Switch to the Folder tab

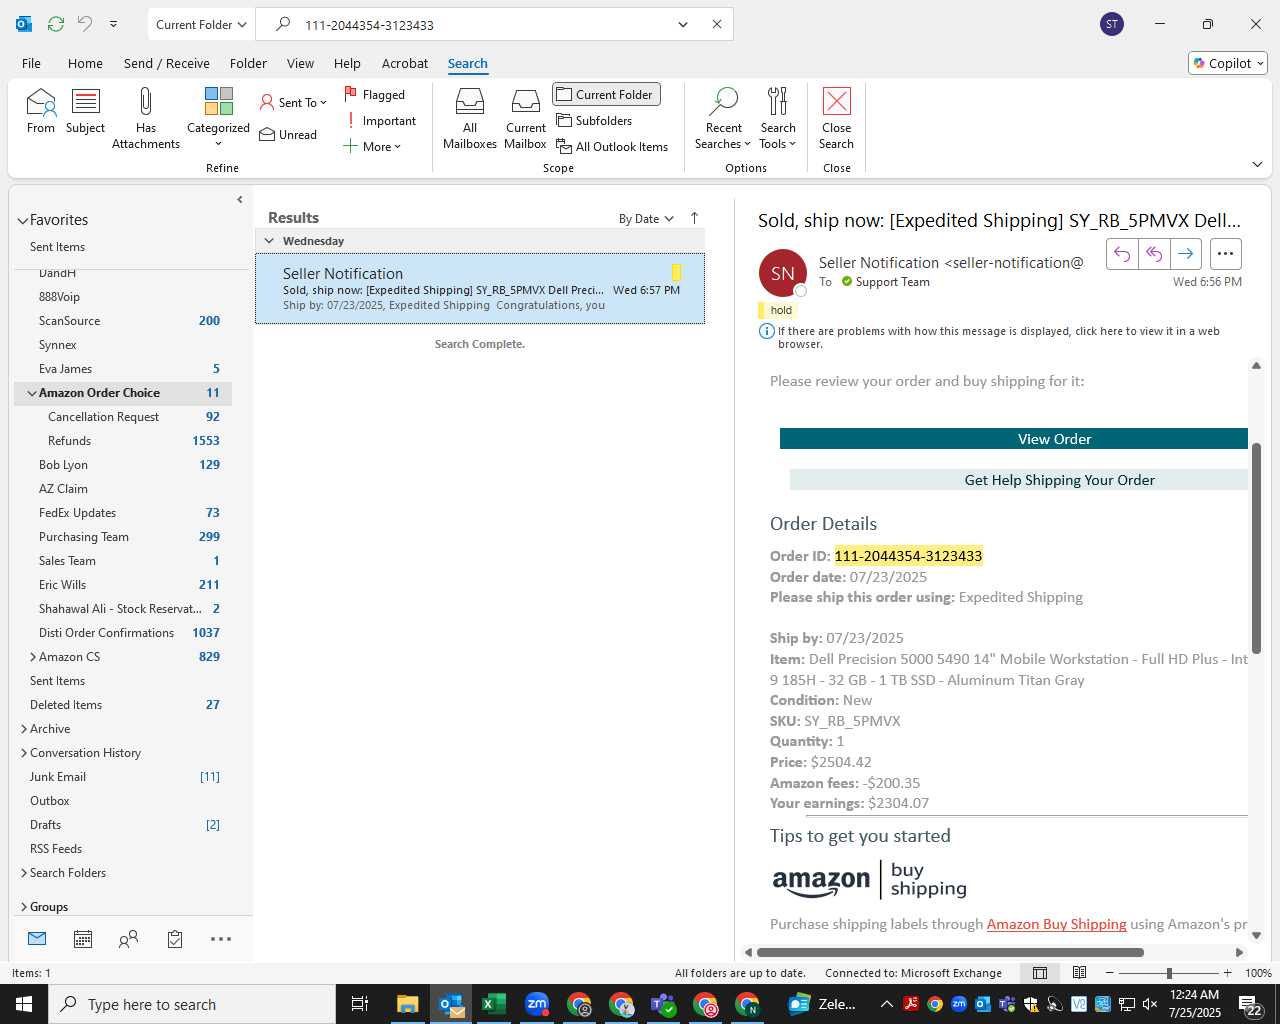[248, 63]
